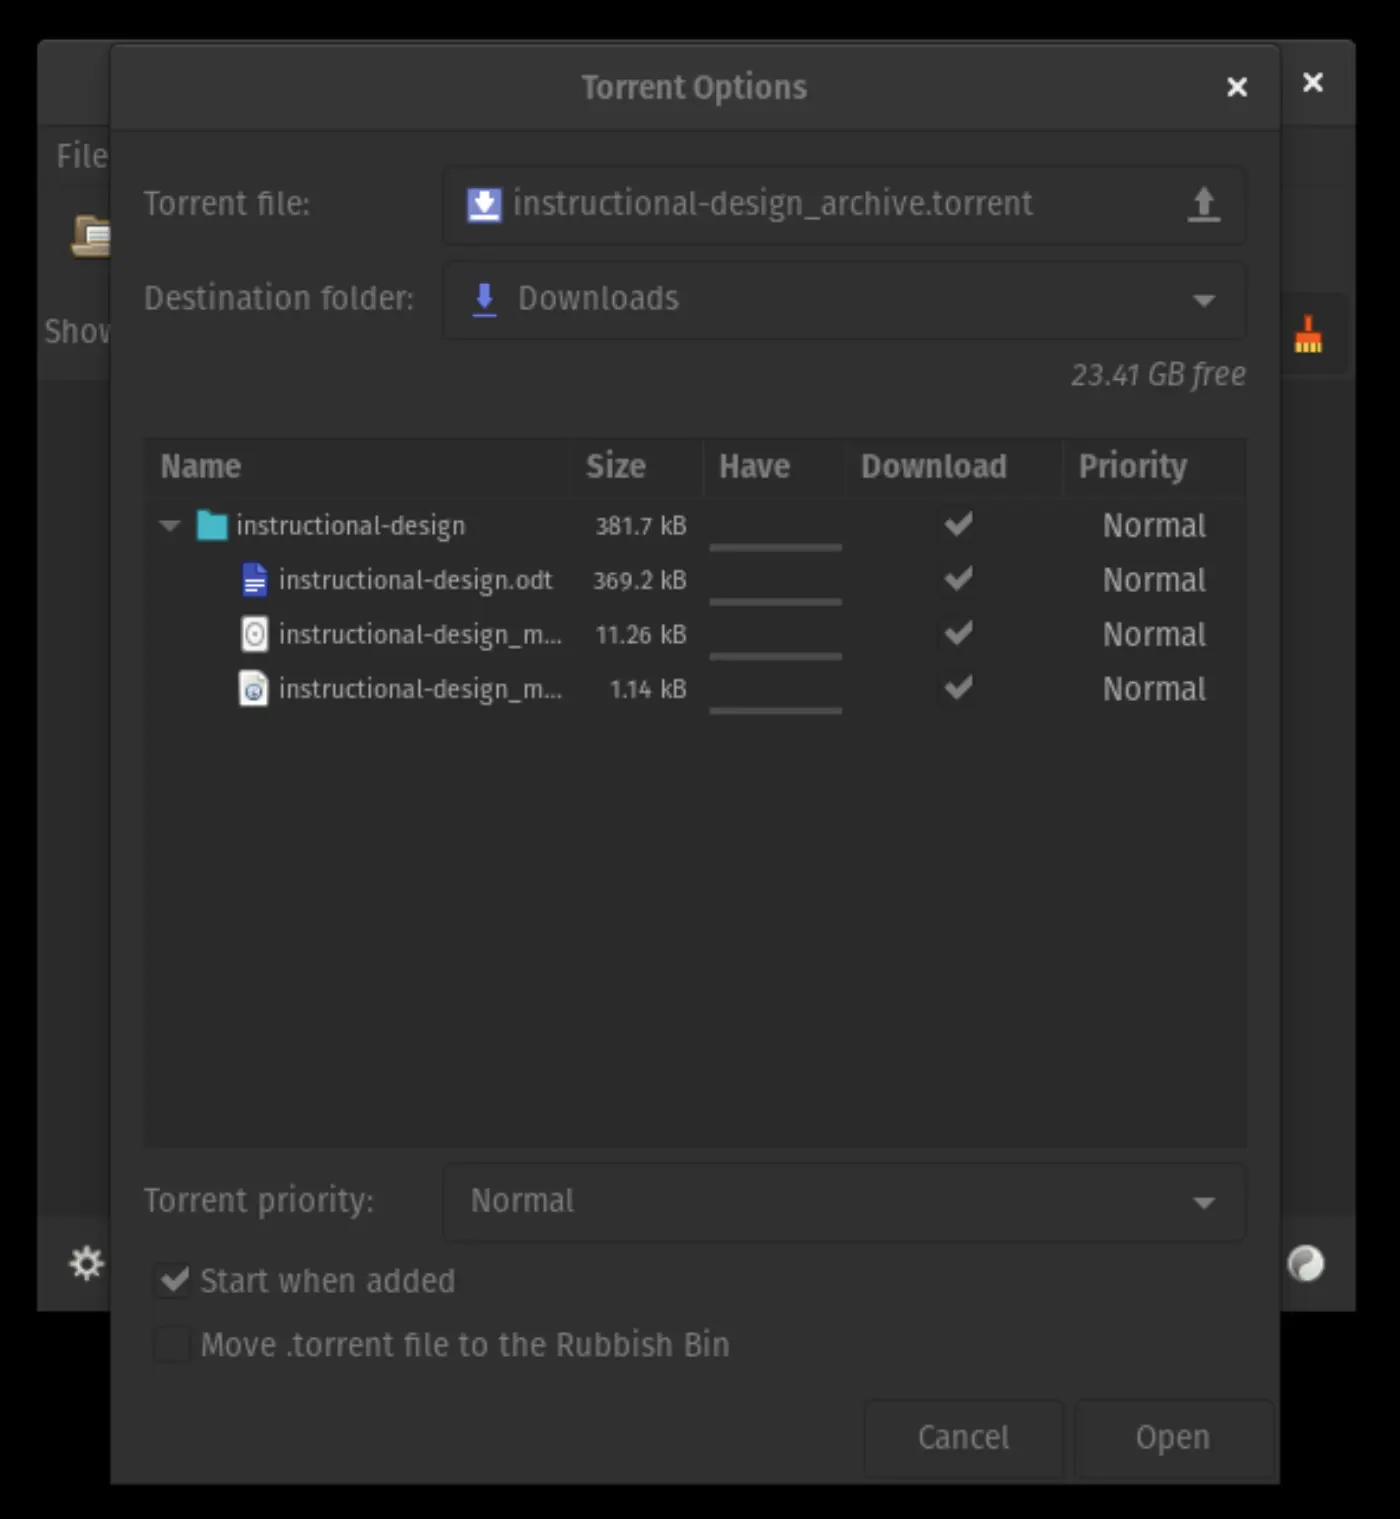Image resolution: width=1400 pixels, height=1519 pixels.
Task: Open the File menu in main window
Action: click(x=82, y=156)
